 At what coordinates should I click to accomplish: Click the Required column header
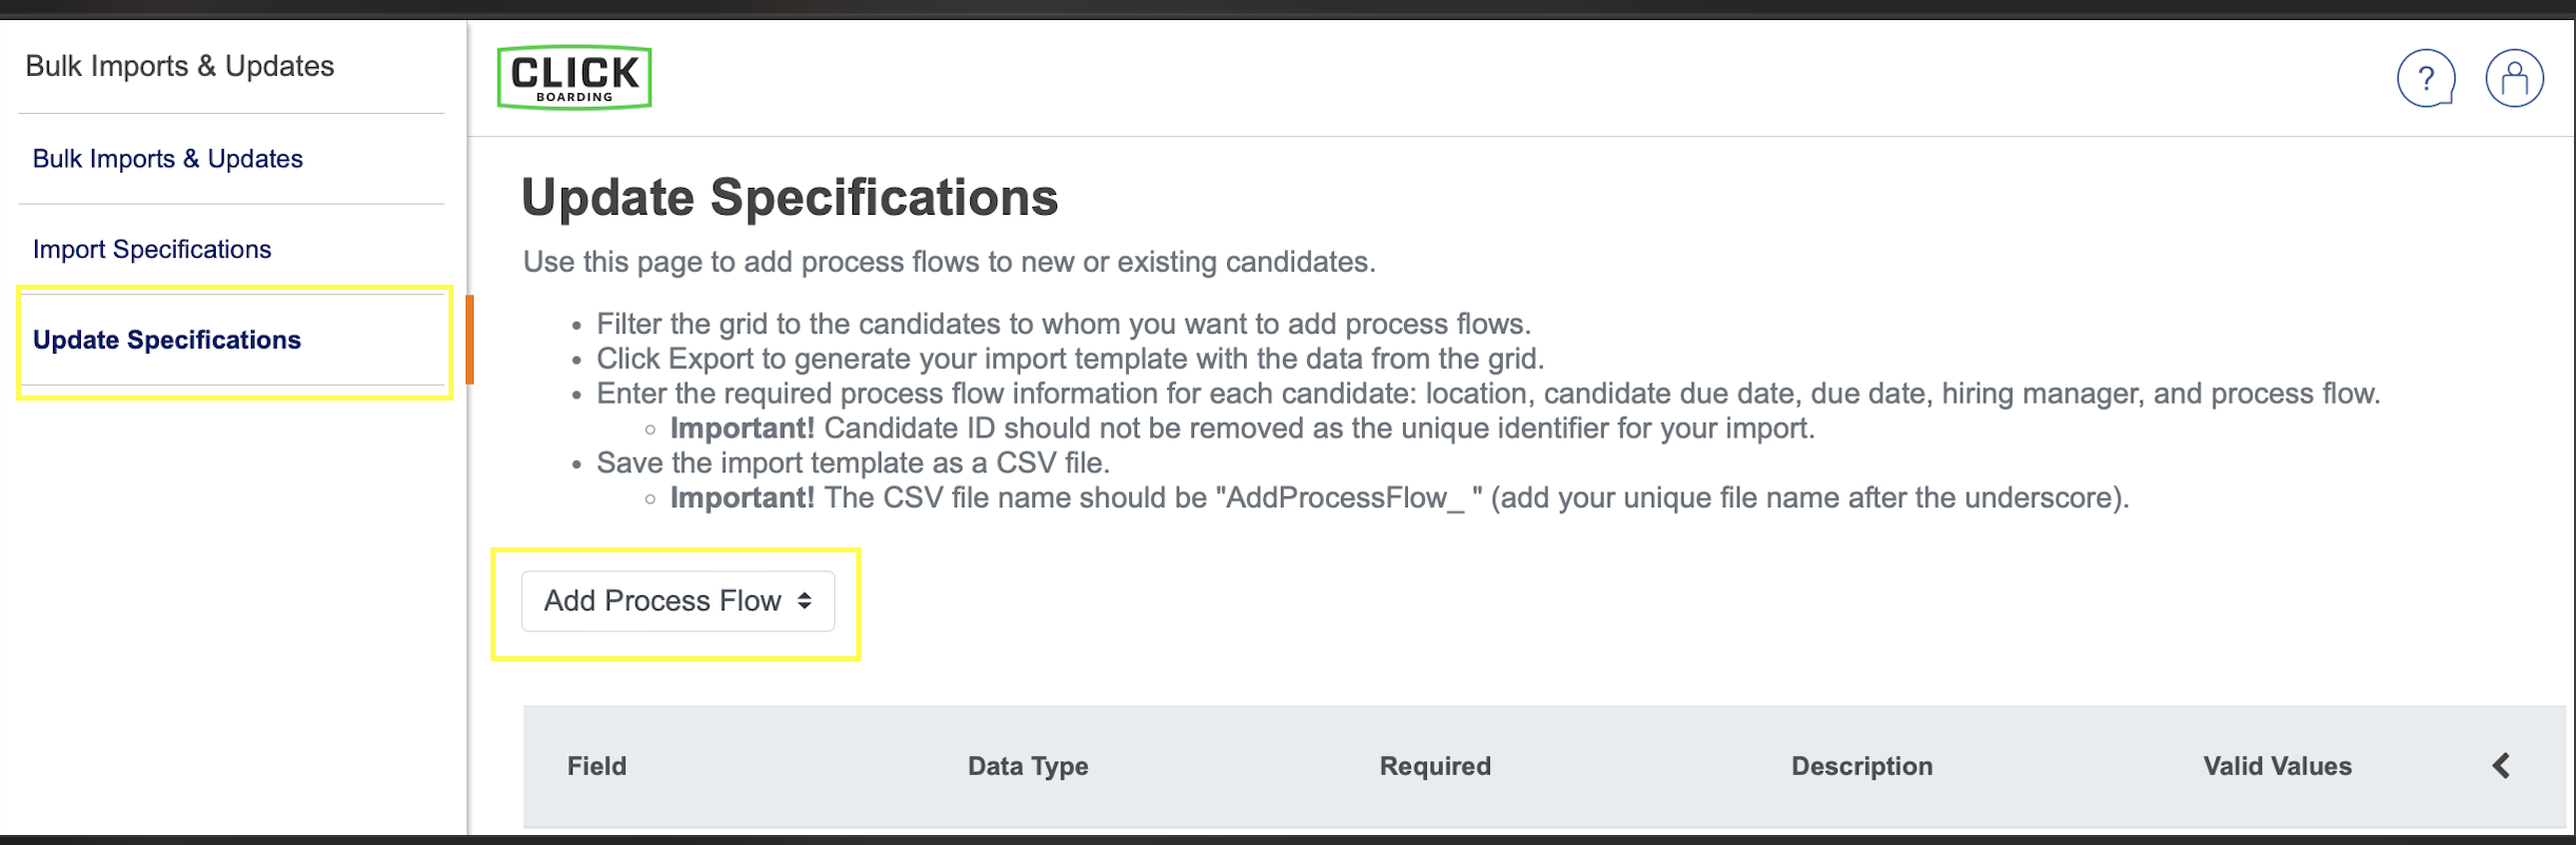point(1434,766)
